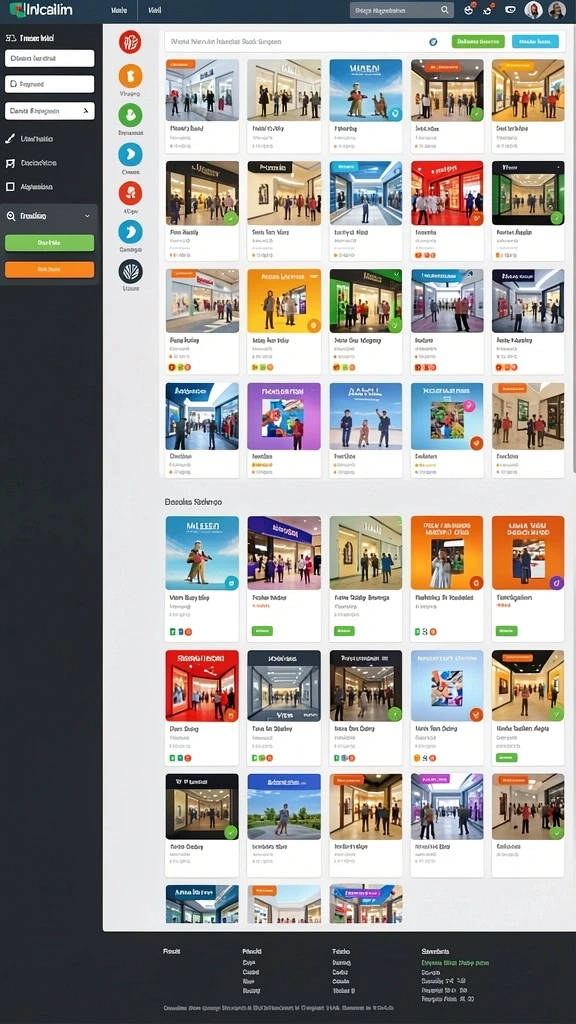This screenshot has height=1024, width=576.
Task: Click the magnifier icon in the header search box
Action: pos(445,10)
